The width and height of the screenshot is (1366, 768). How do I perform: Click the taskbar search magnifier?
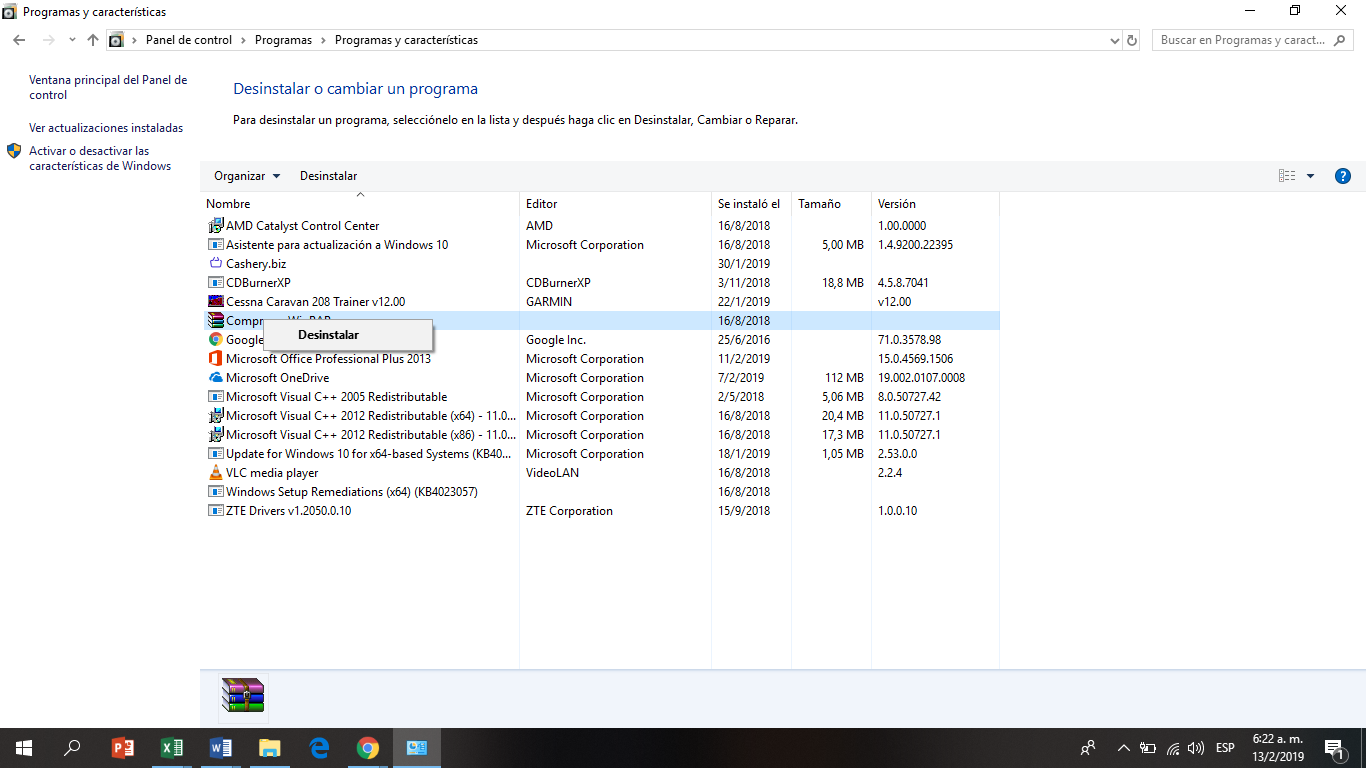click(72, 748)
